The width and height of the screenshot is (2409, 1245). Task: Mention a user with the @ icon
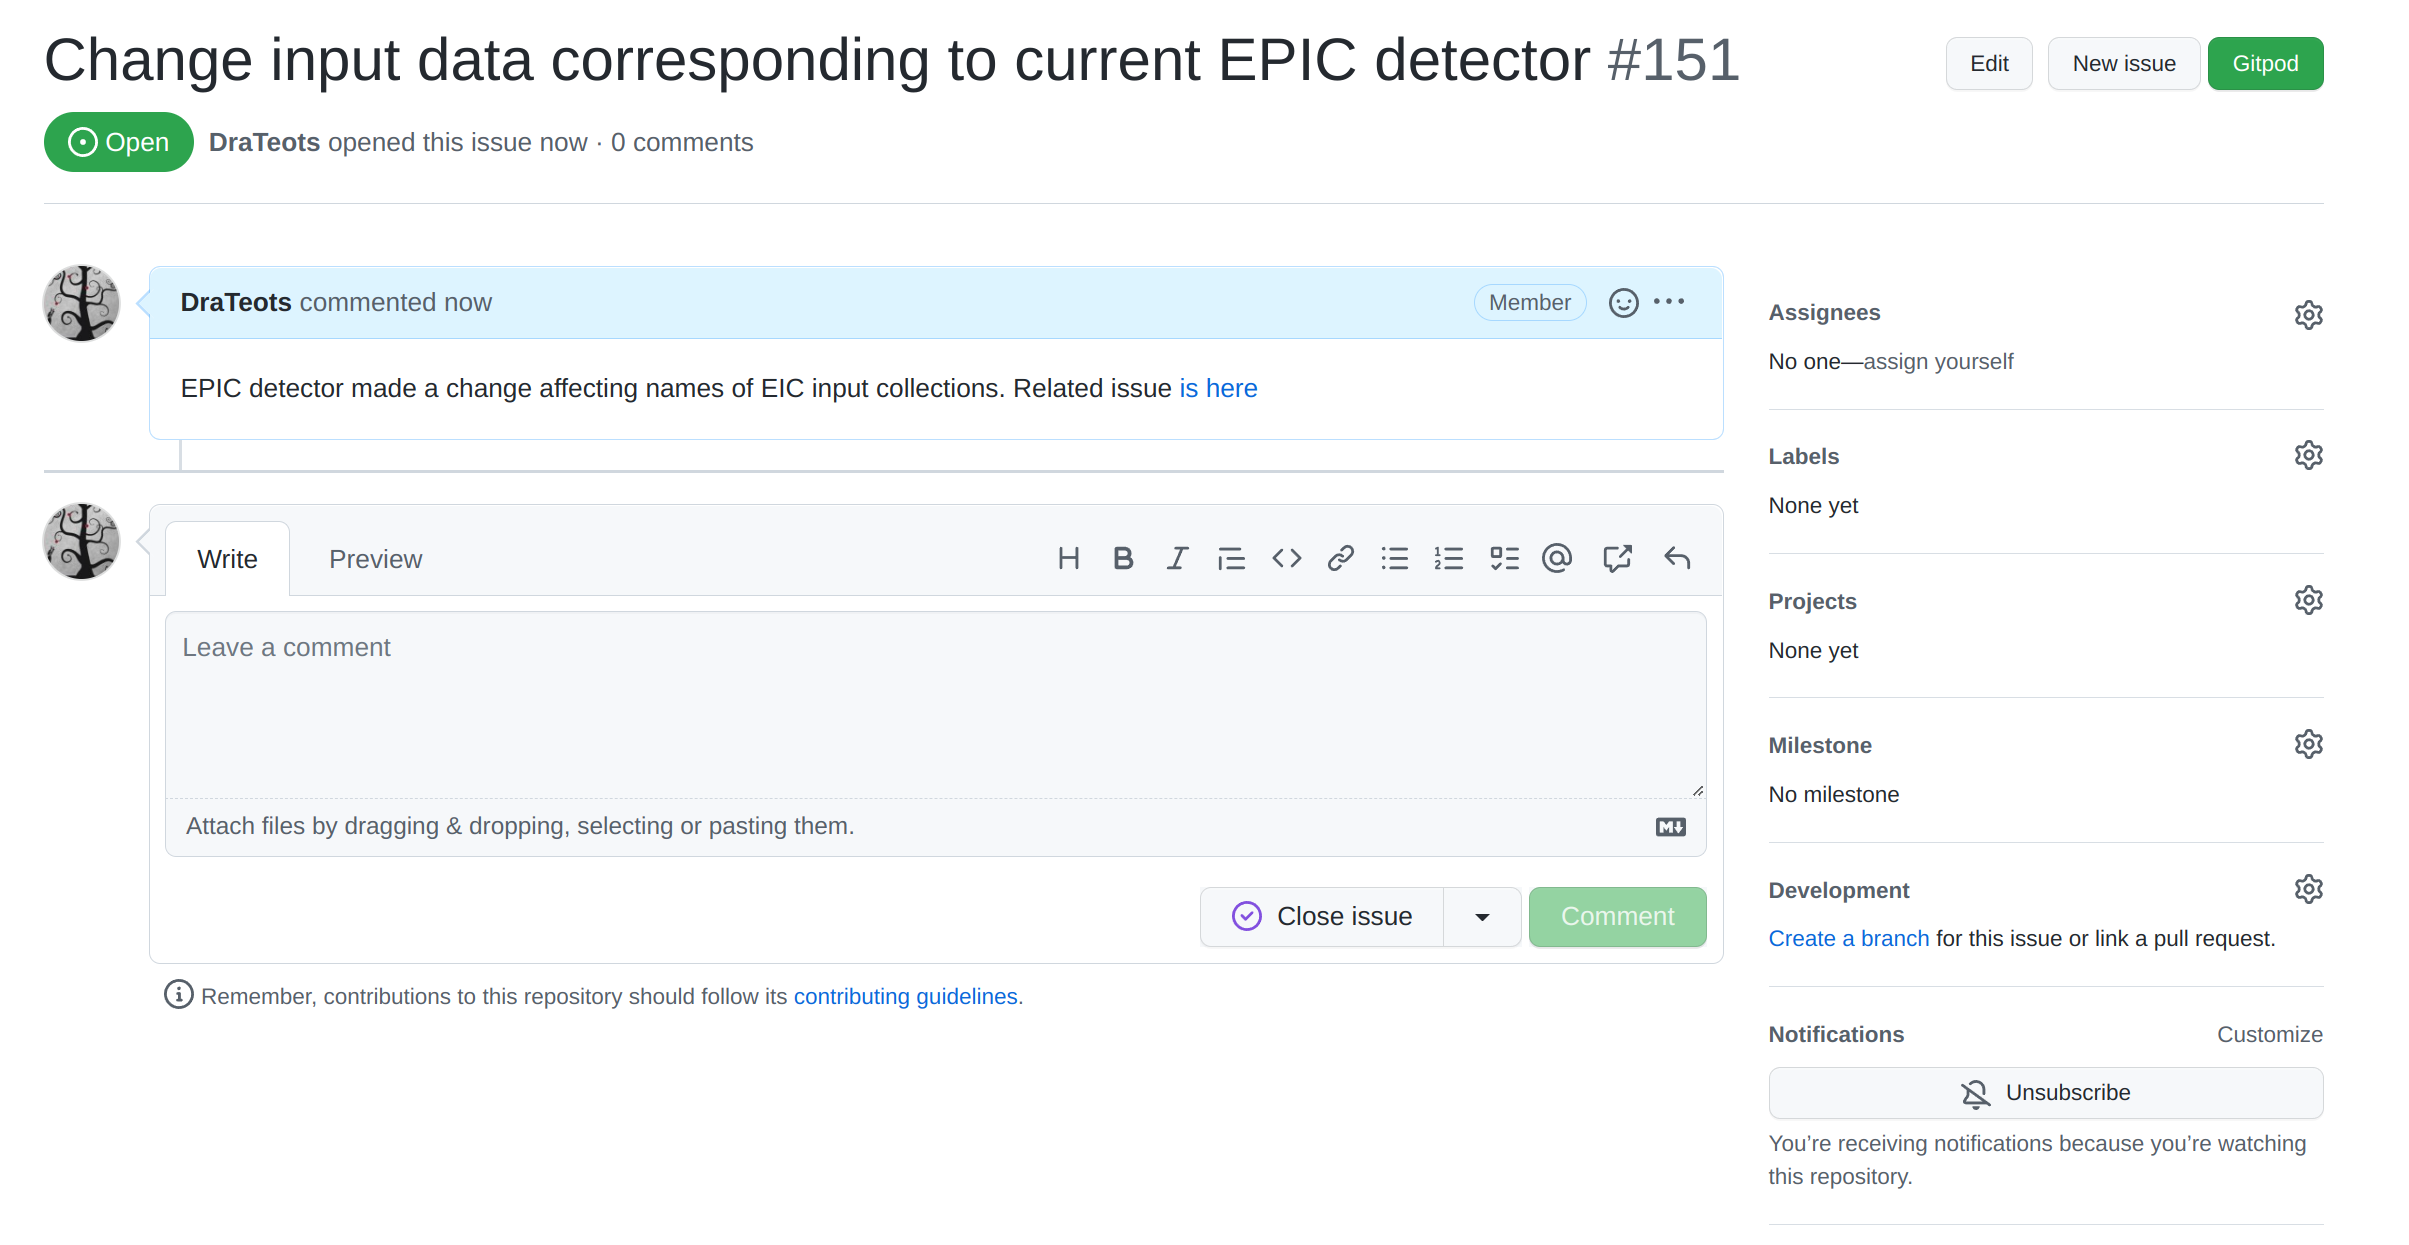[1557, 558]
